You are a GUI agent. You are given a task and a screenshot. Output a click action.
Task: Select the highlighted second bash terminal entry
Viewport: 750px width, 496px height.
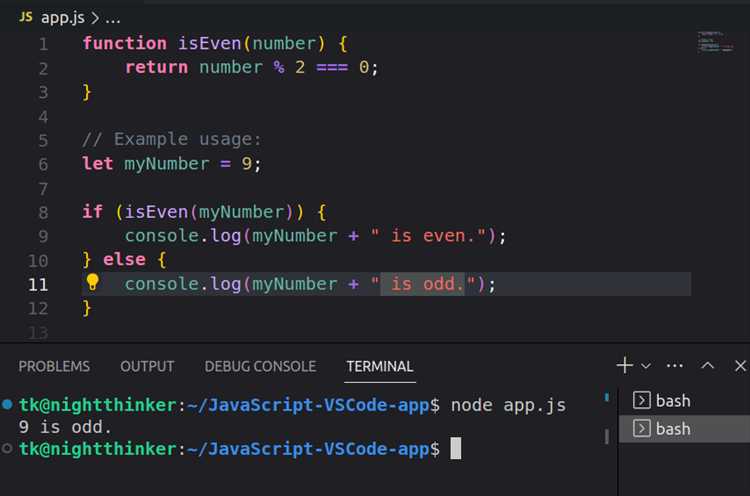684,429
